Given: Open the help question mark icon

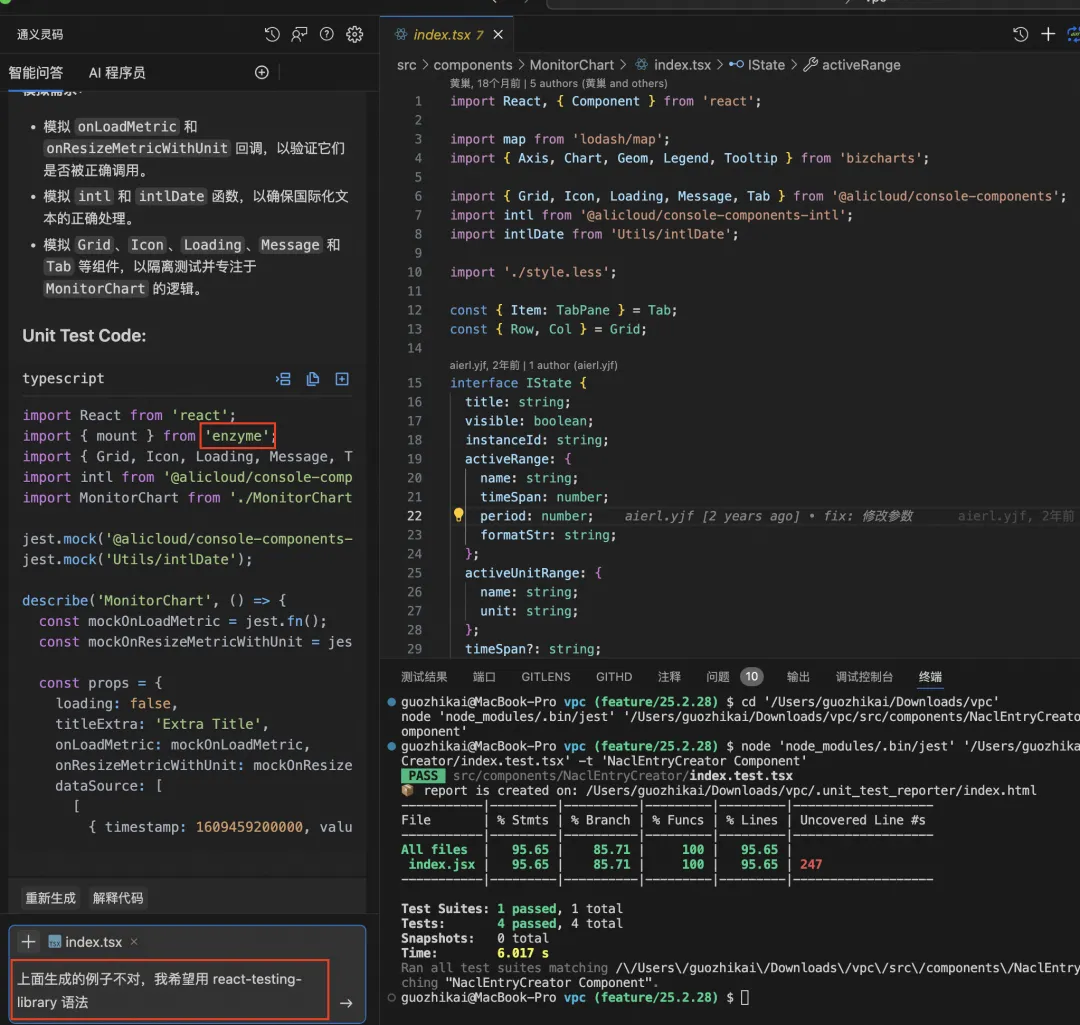Looking at the screenshot, I should (326, 34).
